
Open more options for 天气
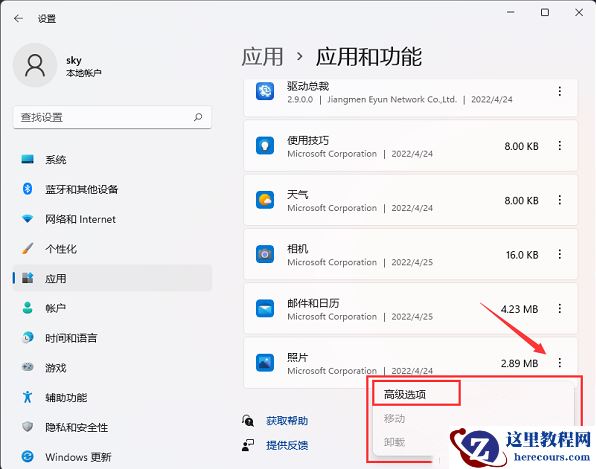point(560,200)
